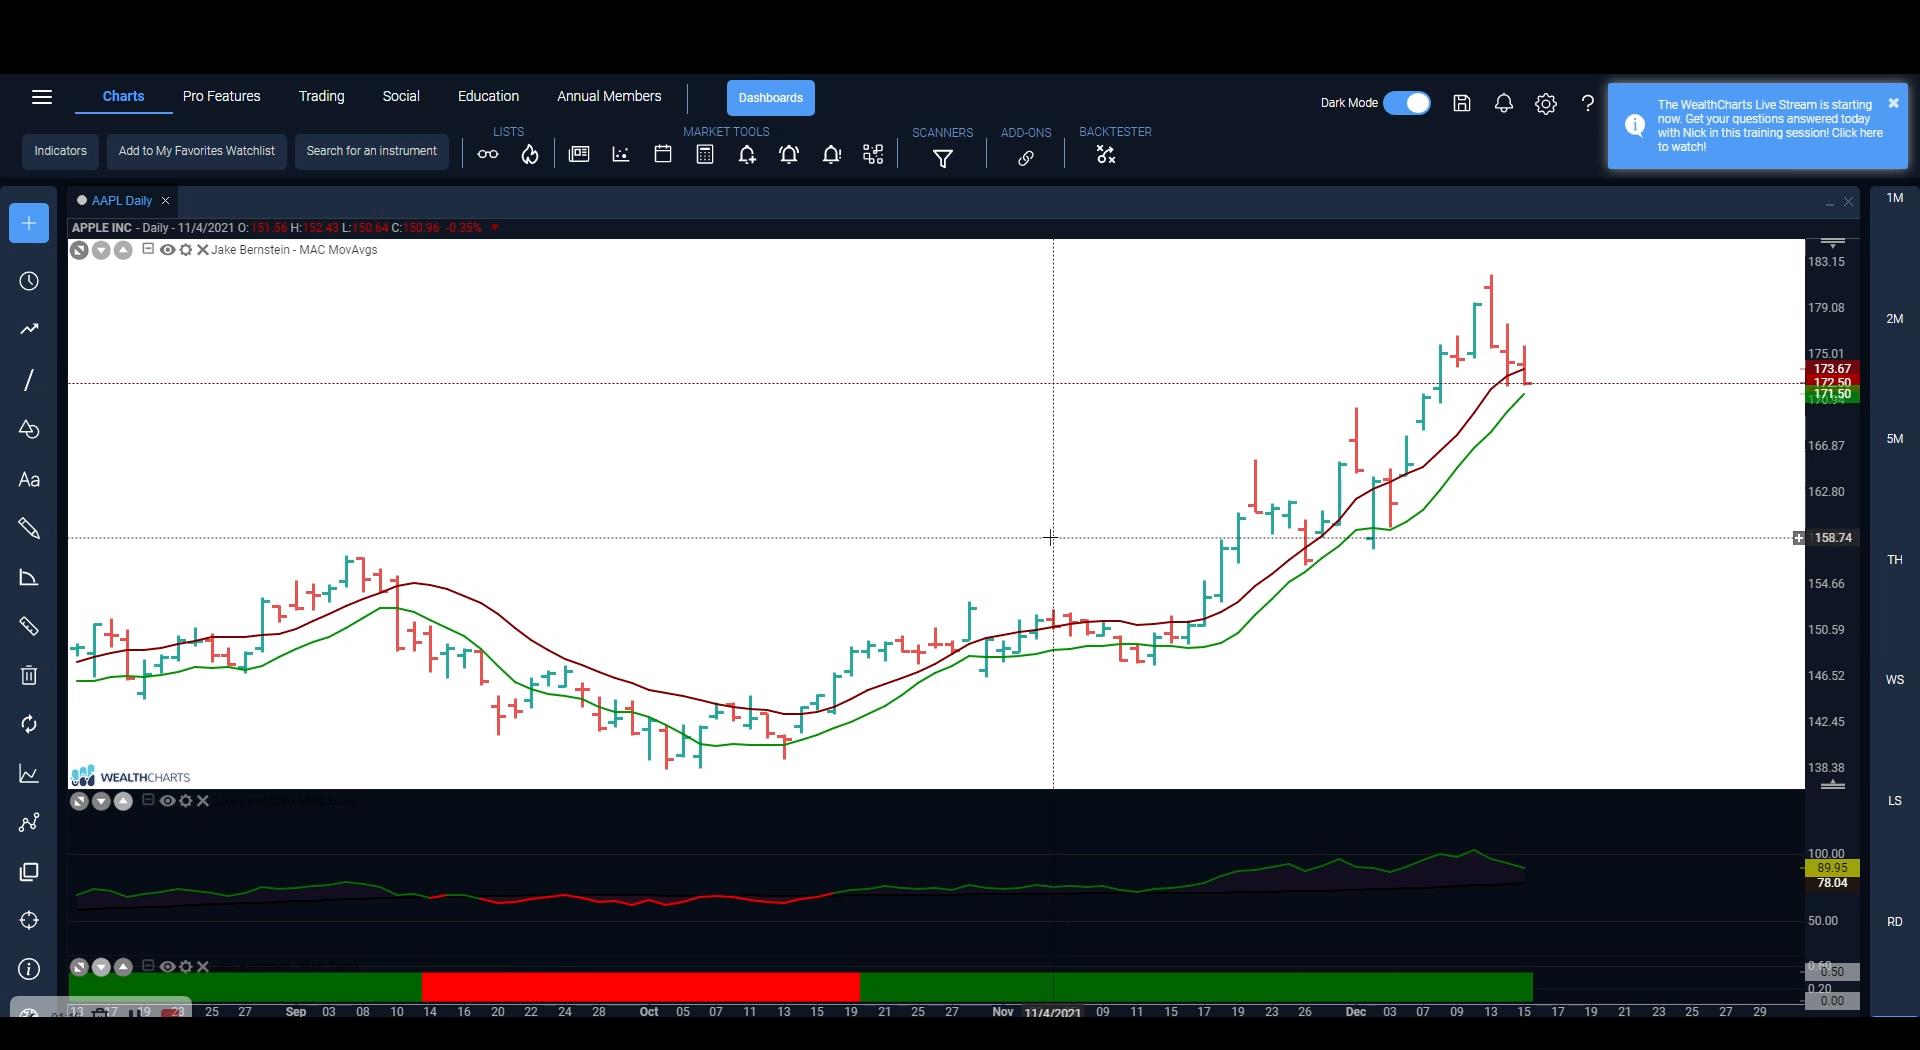Remove the MAC MovAvgs indicator
The height and width of the screenshot is (1050, 1920).
tap(203, 250)
